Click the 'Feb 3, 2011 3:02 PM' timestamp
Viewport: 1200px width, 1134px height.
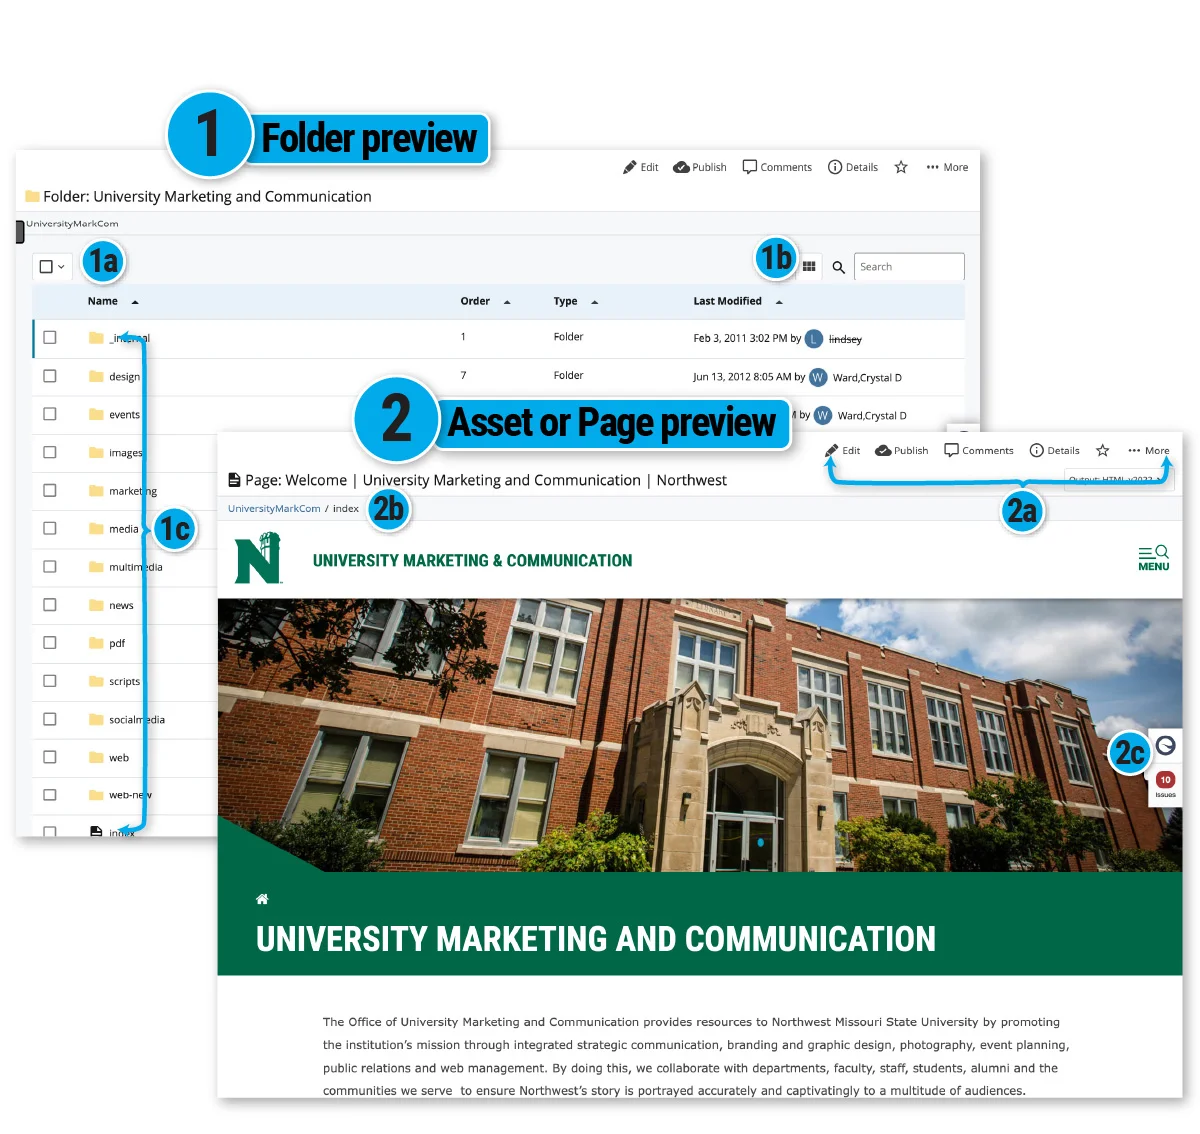tap(740, 338)
